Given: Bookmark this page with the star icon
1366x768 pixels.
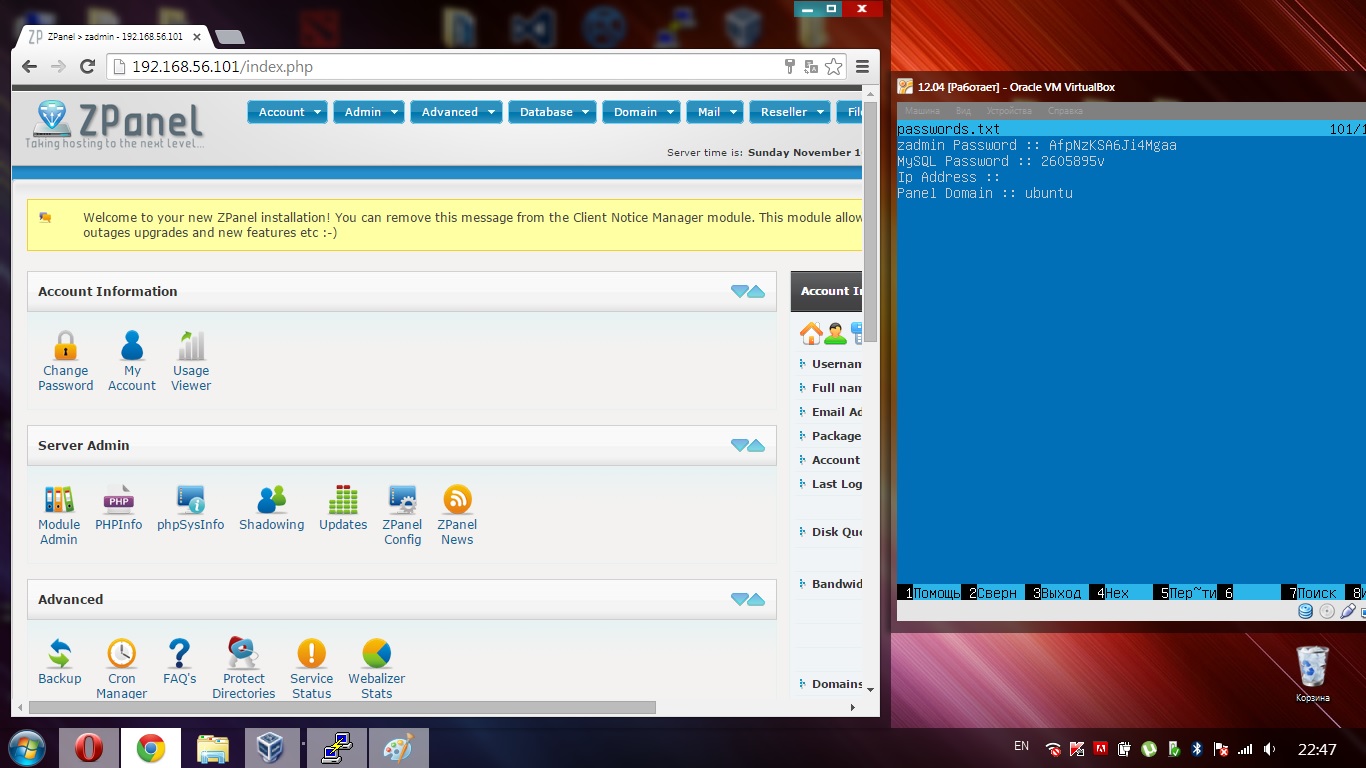Looking at the screenshot, I should coord(833,67).
